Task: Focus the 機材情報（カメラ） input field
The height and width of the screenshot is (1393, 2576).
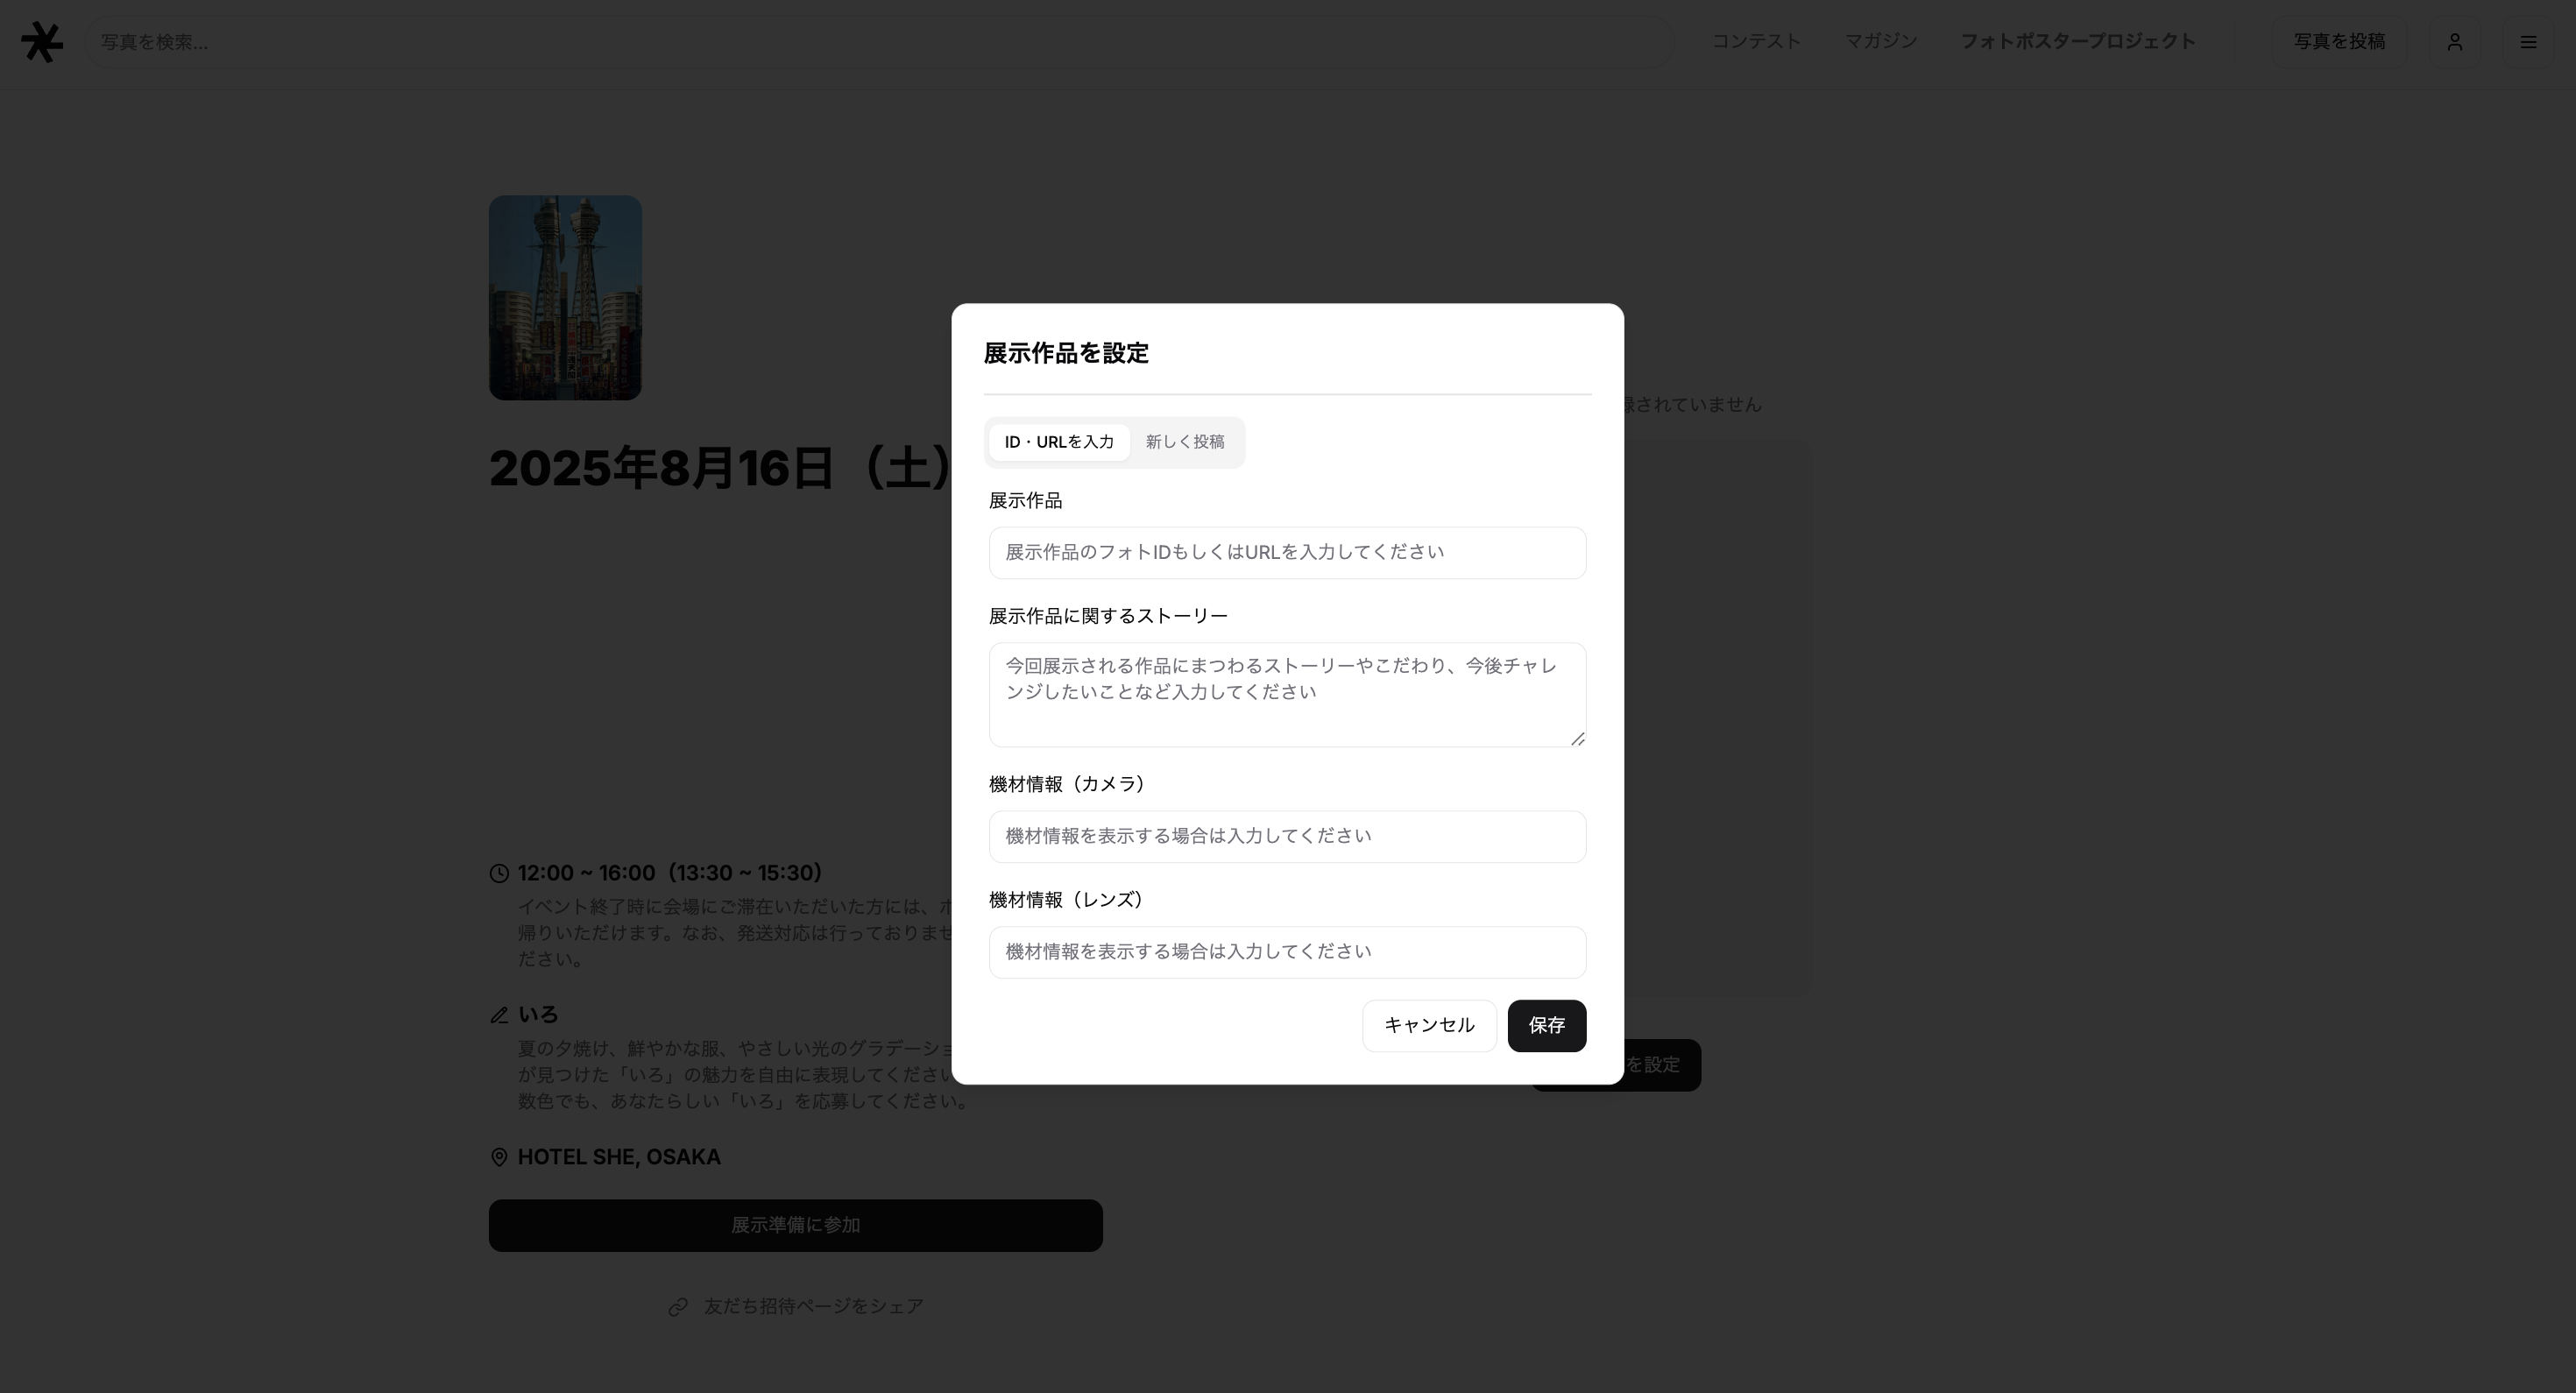Action: coord(1287,837)
